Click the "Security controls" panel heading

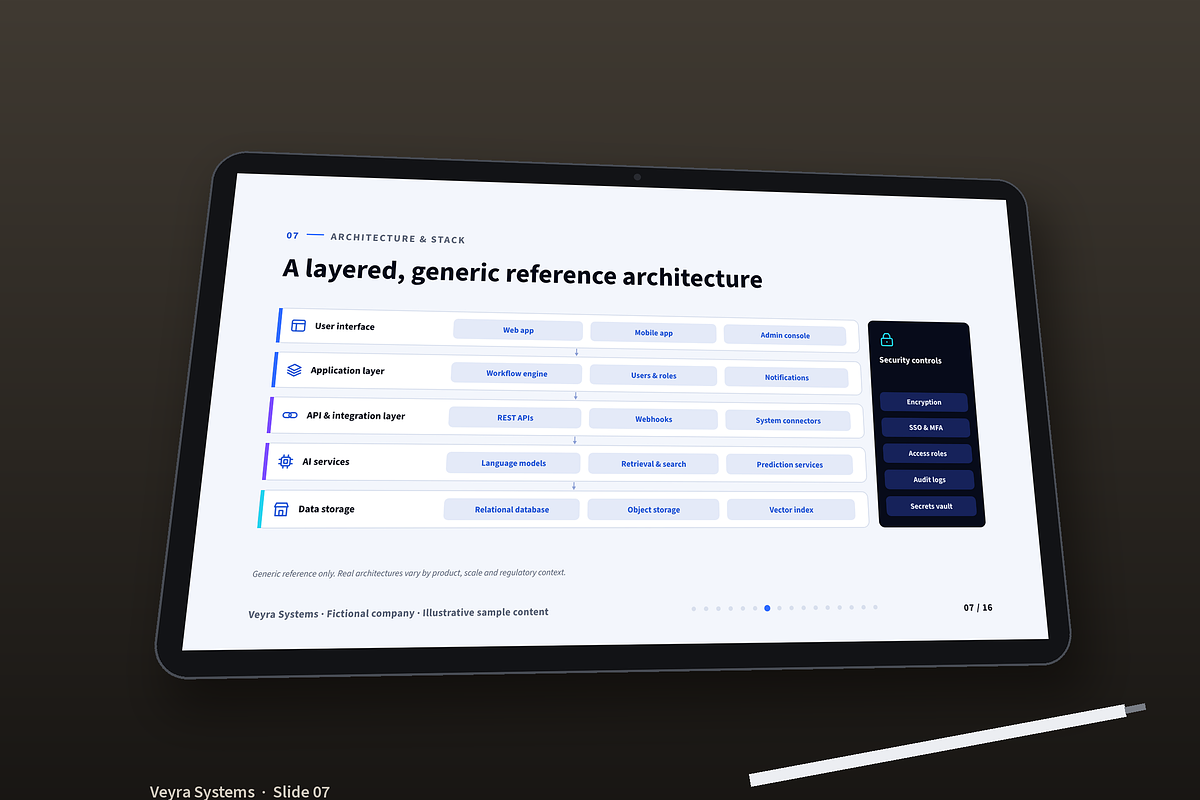(x=910, y=360)
